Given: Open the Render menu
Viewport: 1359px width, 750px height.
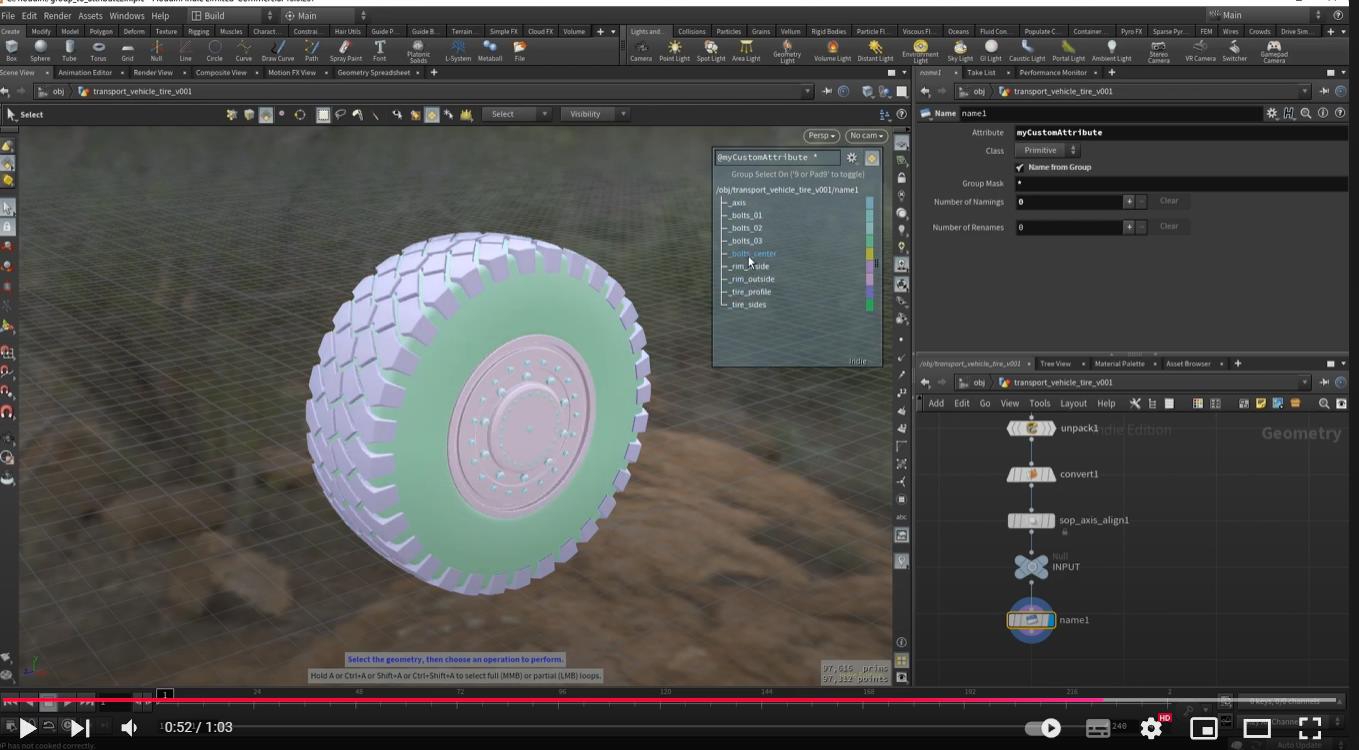Looking at the screenshot, I should pos(57,16).
